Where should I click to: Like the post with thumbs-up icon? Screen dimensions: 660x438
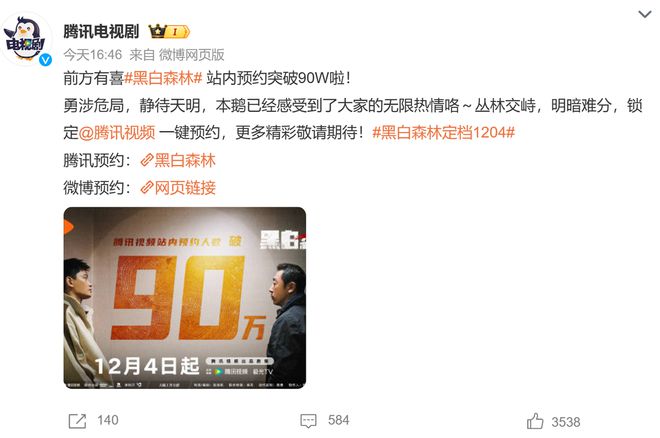click(535, 421)
